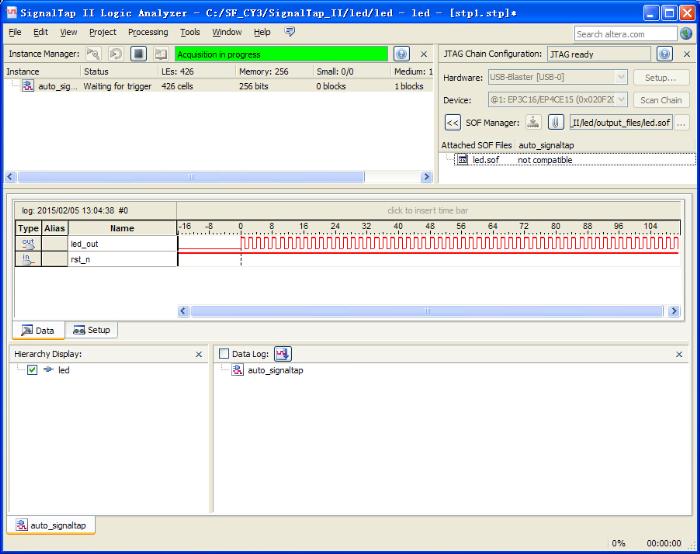Image resolution: width=700 pixels, height=554 pixels.
Task: Click the hardware Setup... button
Action: [x=660, y=77]
